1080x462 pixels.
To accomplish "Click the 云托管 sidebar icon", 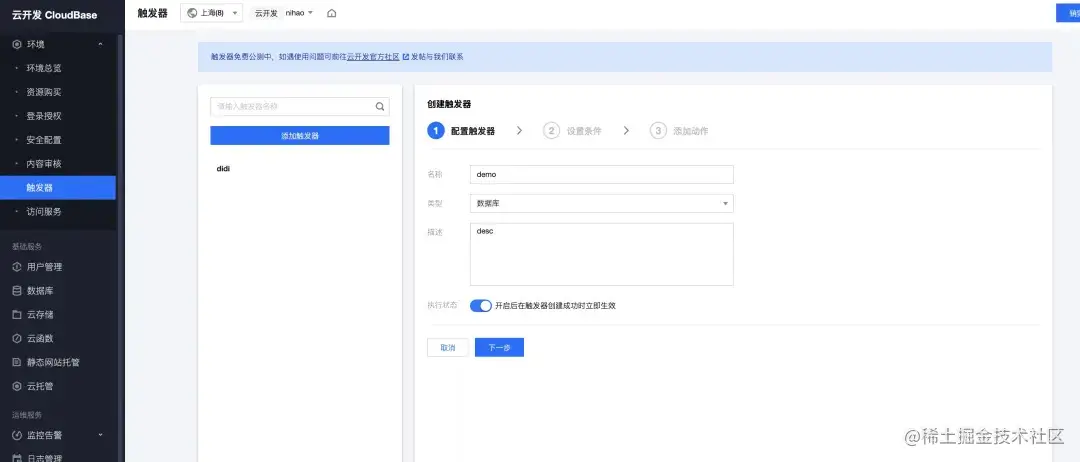I will [x=17, y=386].
